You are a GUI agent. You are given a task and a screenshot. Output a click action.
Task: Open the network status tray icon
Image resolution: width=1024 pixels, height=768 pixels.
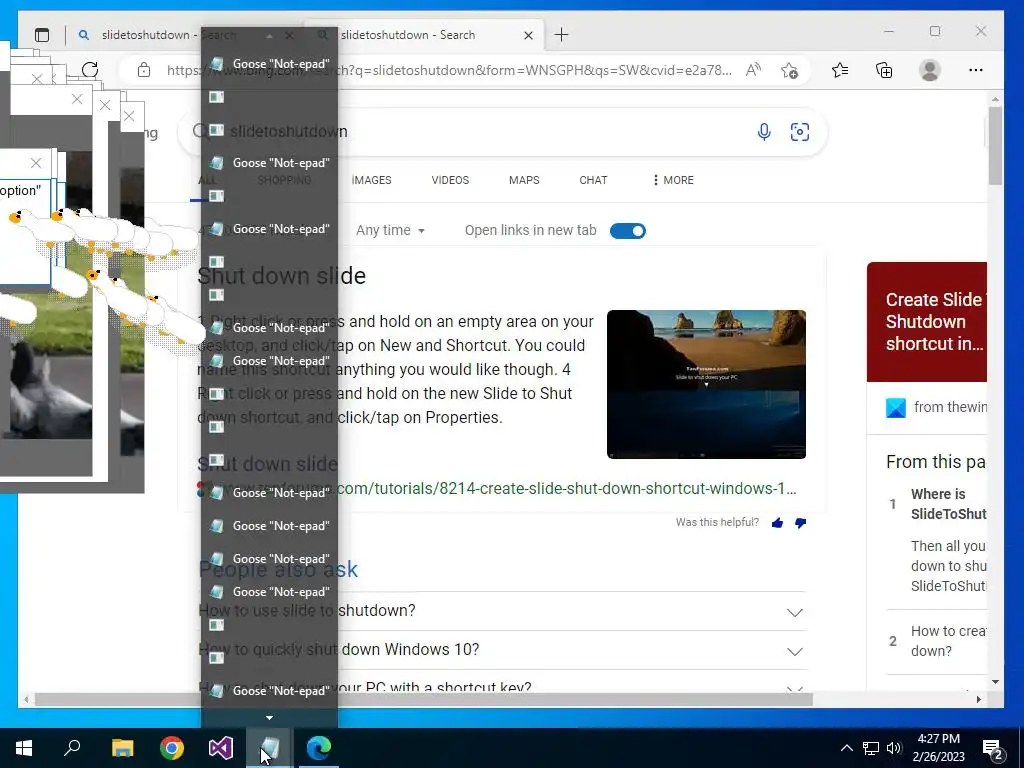[871, 748]
